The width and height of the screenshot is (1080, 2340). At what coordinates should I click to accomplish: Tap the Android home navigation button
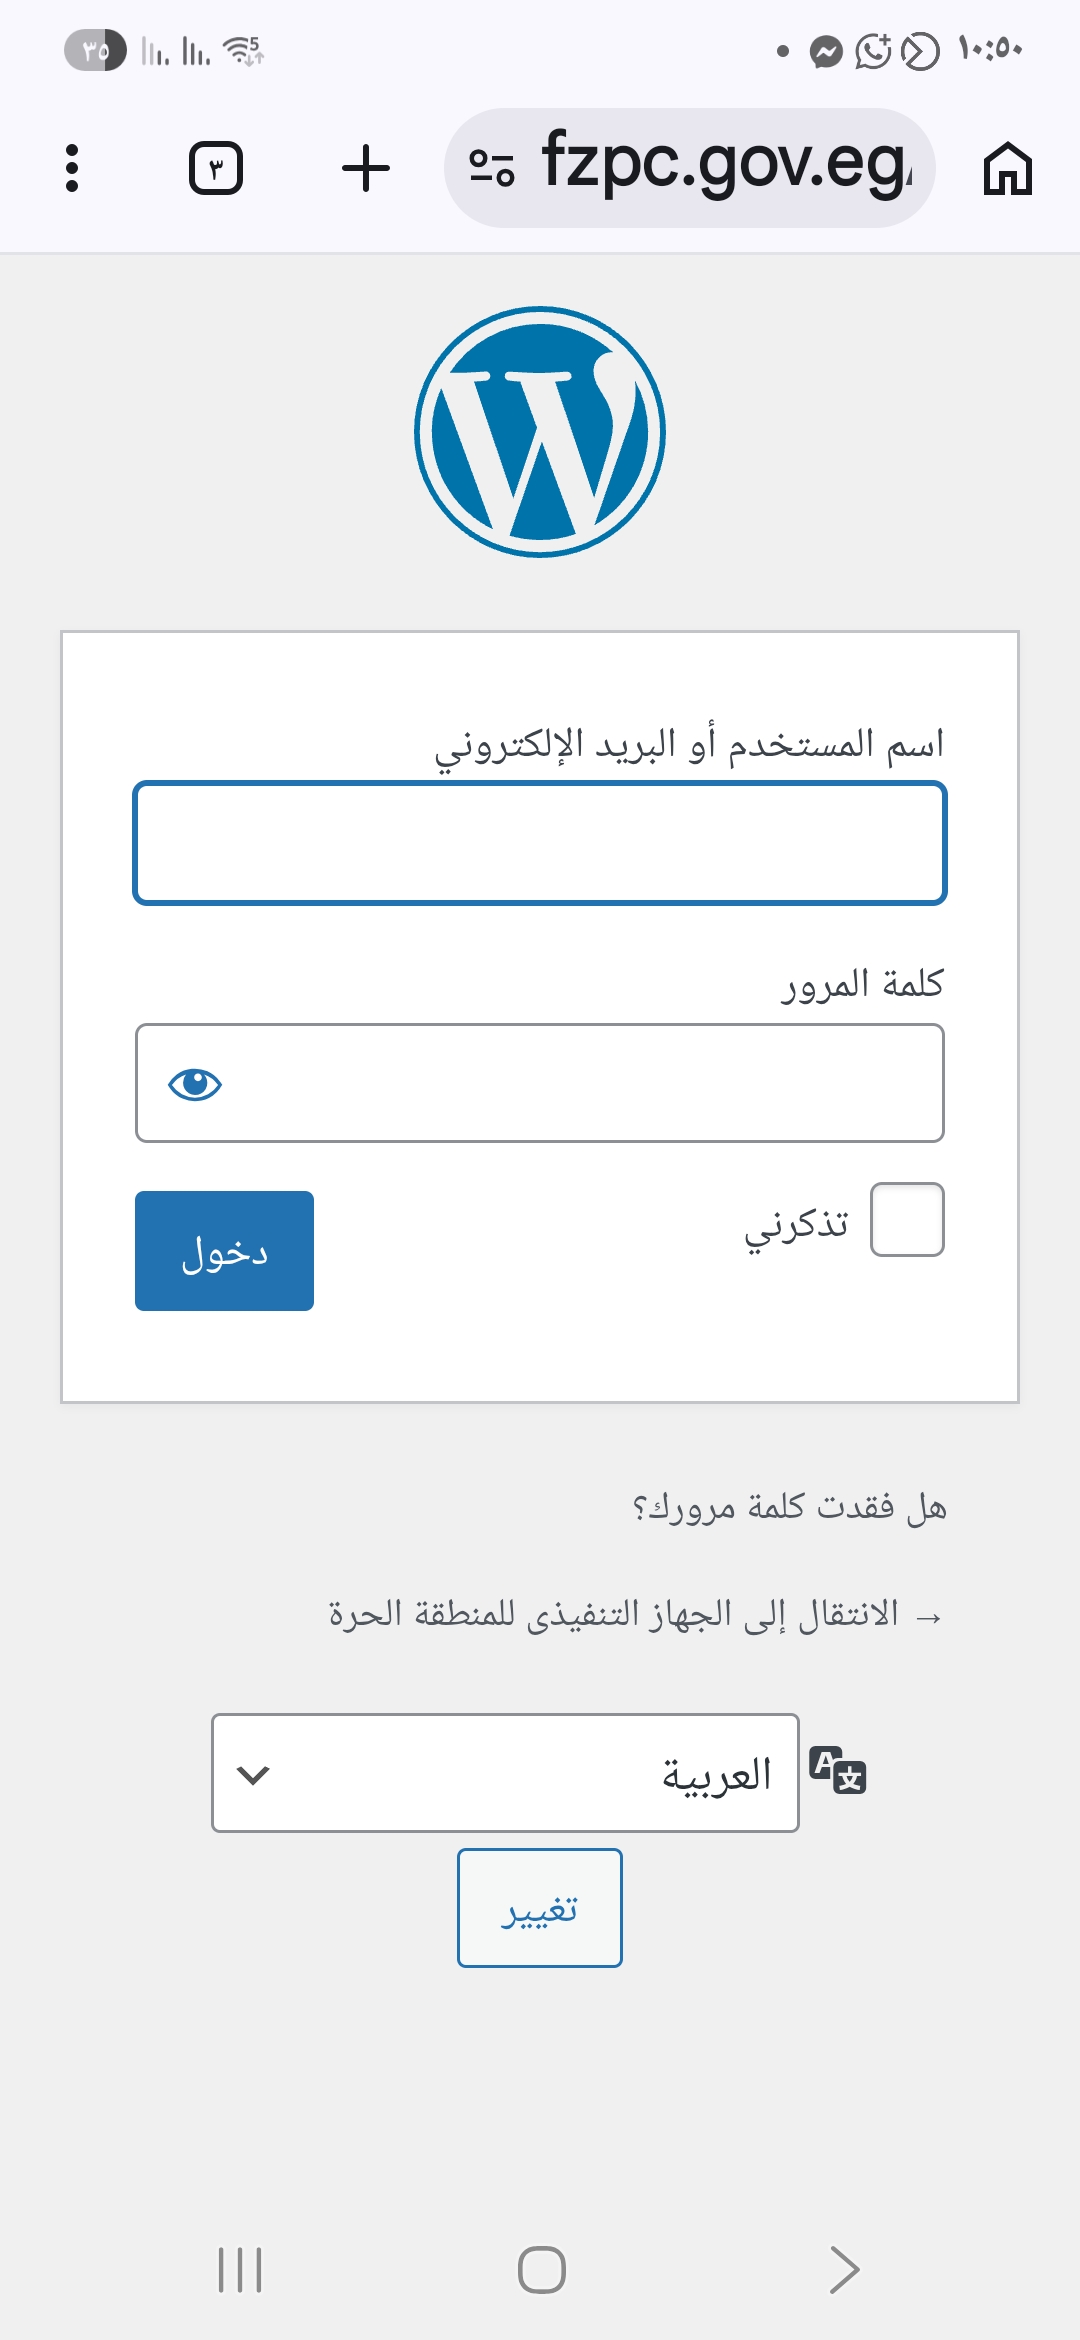pos(541,2269)
